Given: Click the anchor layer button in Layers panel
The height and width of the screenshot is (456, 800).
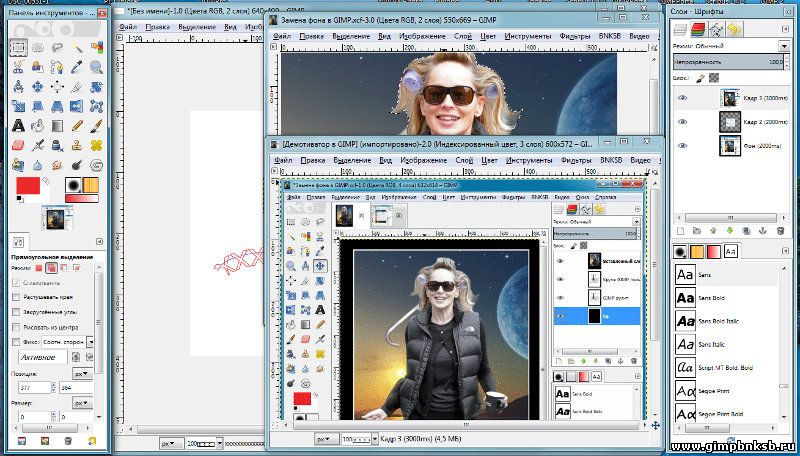Looking at the screenshot, I should (763, 231).
